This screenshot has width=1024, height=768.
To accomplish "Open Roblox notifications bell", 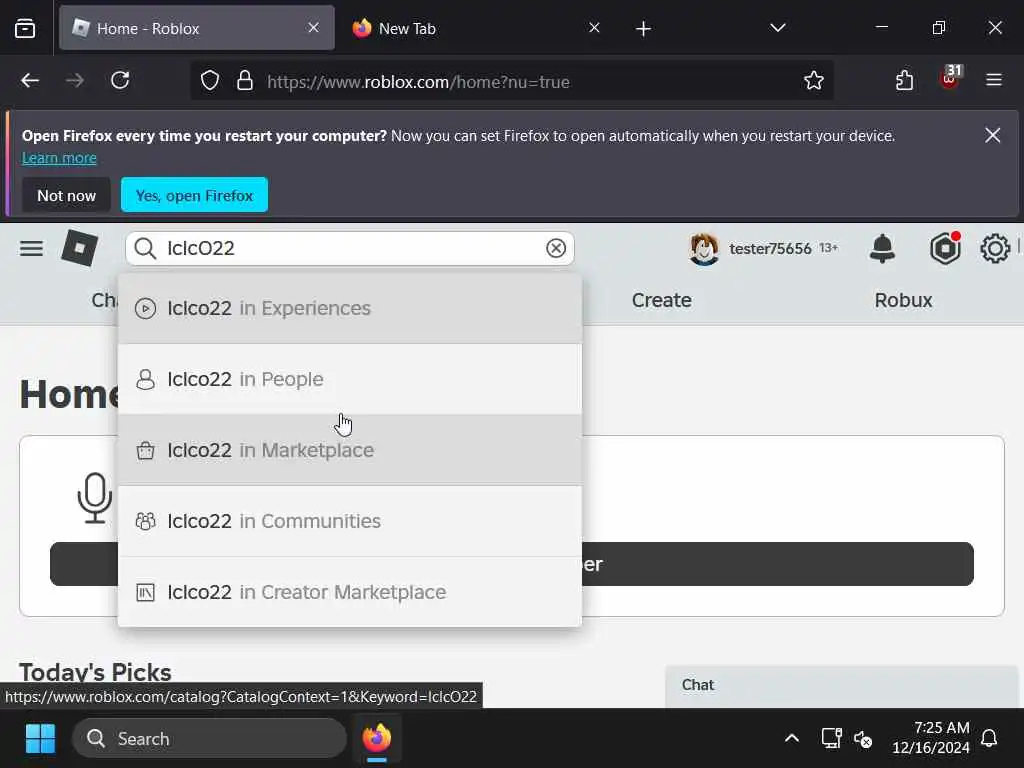I will click(x=882, y=248).
